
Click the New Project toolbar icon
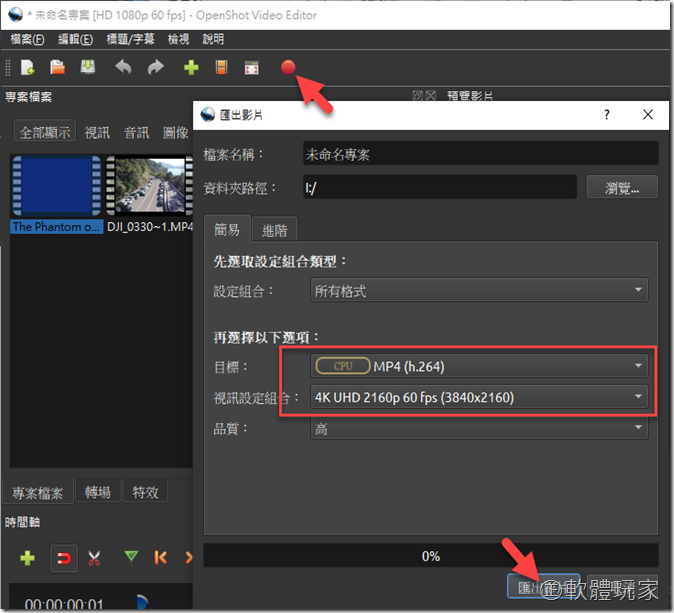(x=27, y=68)
